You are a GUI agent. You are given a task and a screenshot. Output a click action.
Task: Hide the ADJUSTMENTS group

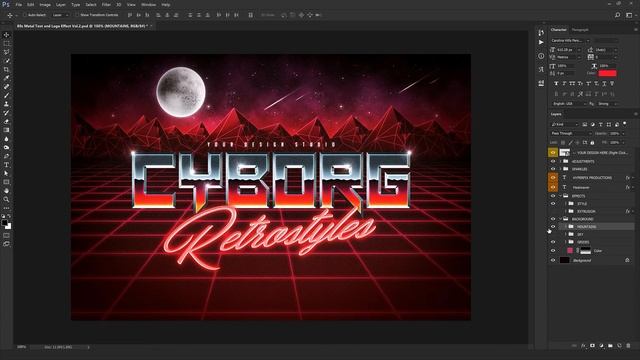point(553,161)
